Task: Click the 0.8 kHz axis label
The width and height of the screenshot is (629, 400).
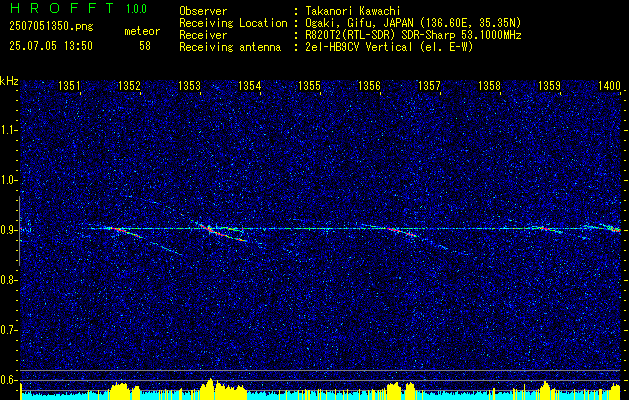Action: point(9,280)
